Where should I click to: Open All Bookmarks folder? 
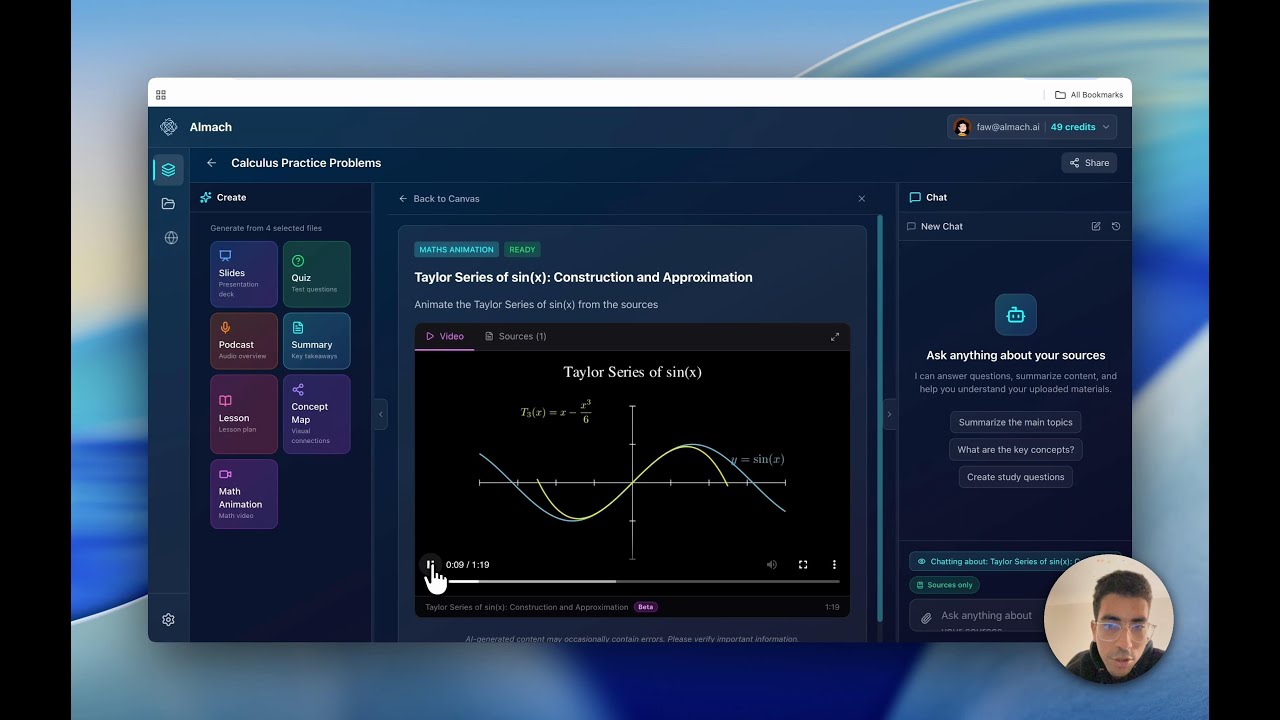tap(1089, 95)
